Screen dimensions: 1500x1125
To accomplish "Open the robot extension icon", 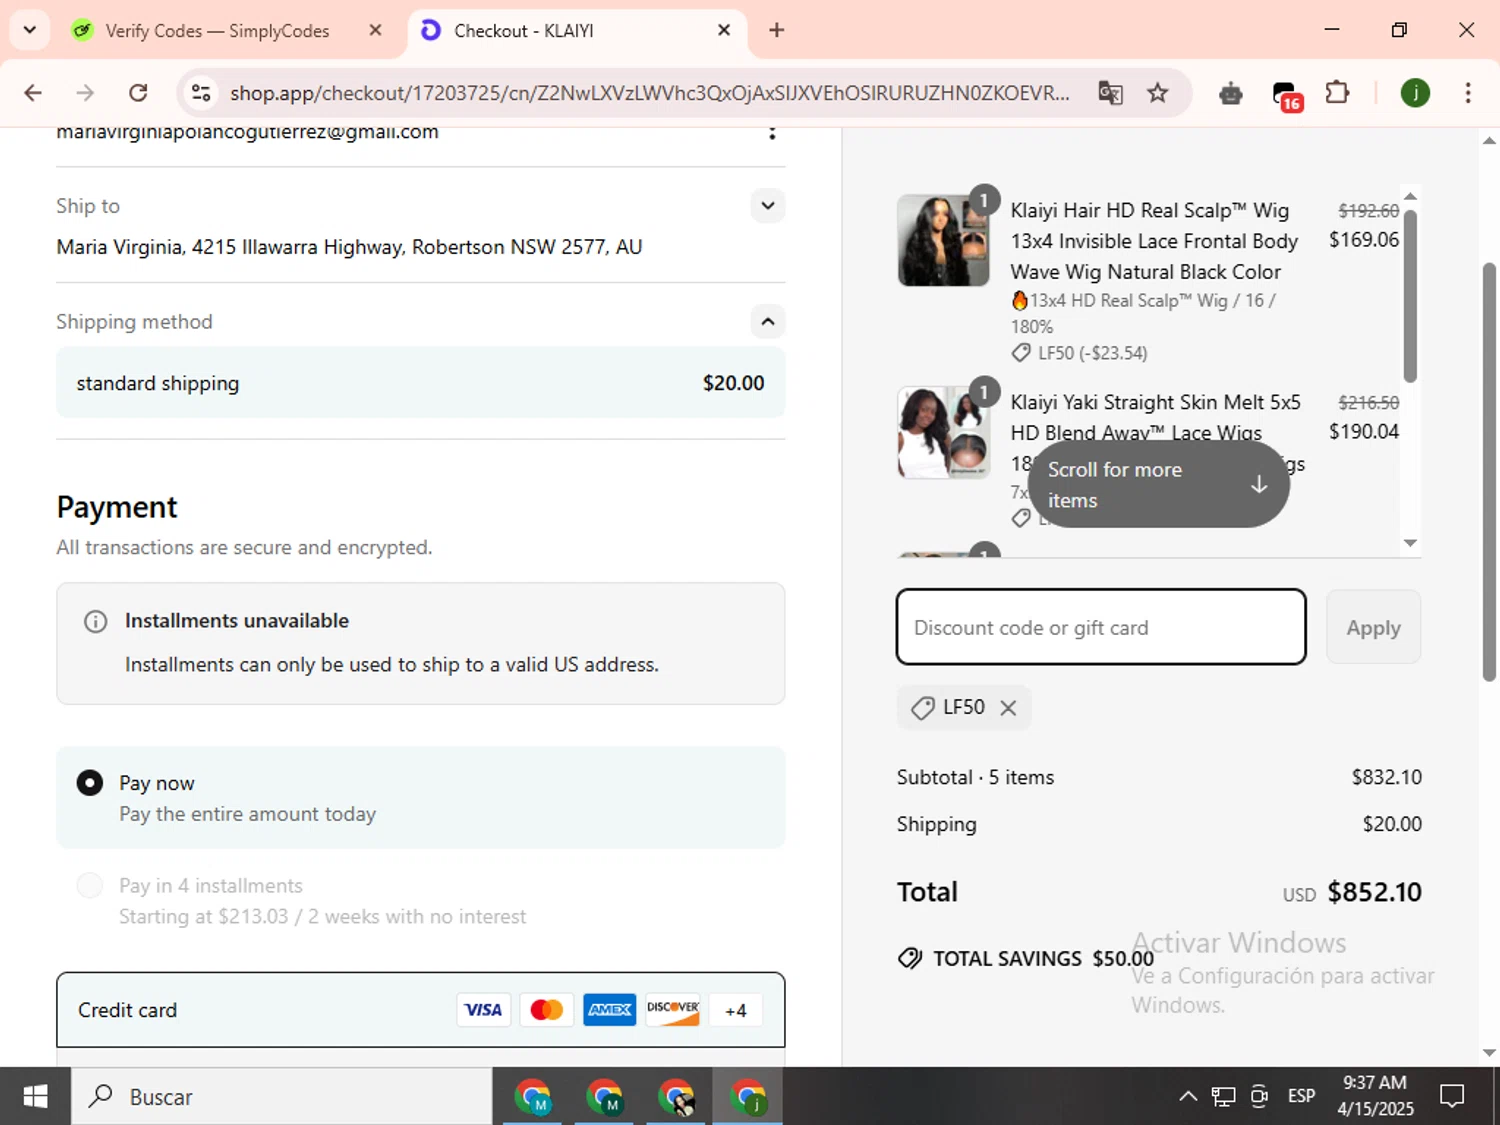I will [1231, 94].
